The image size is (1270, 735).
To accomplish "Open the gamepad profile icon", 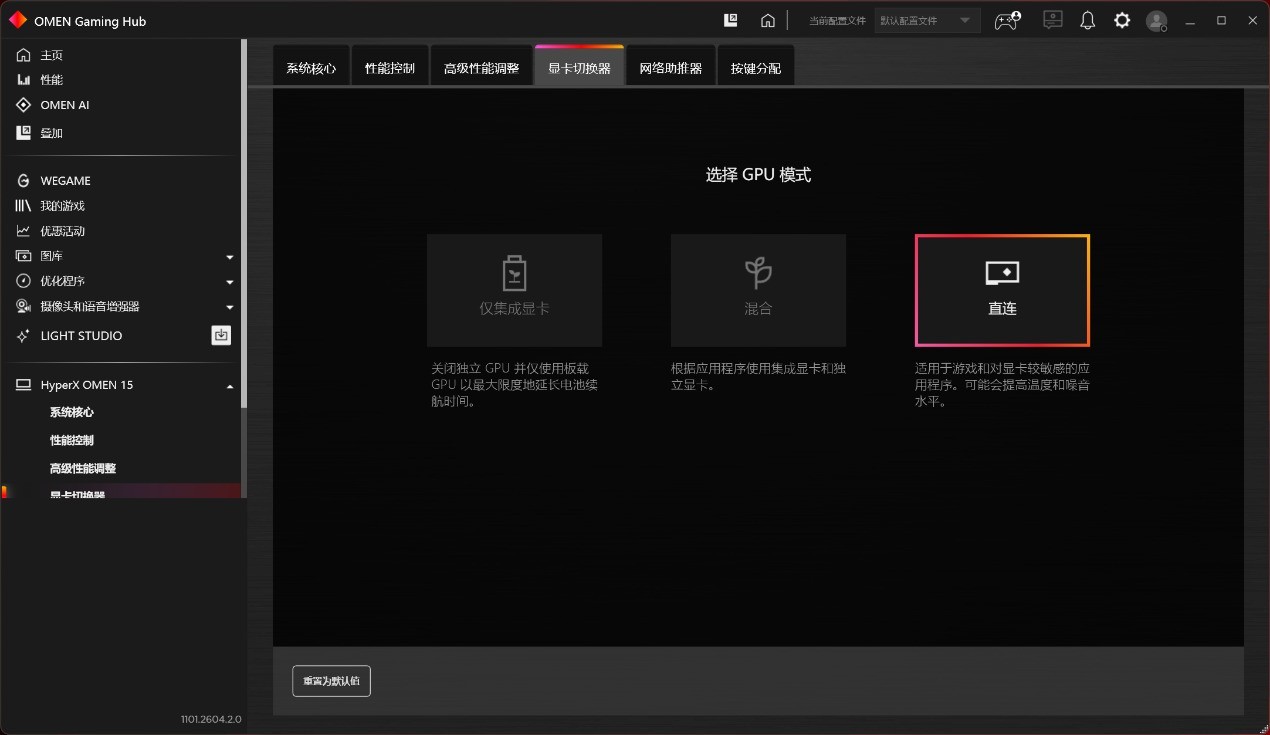I will [x=1007, y=20].
